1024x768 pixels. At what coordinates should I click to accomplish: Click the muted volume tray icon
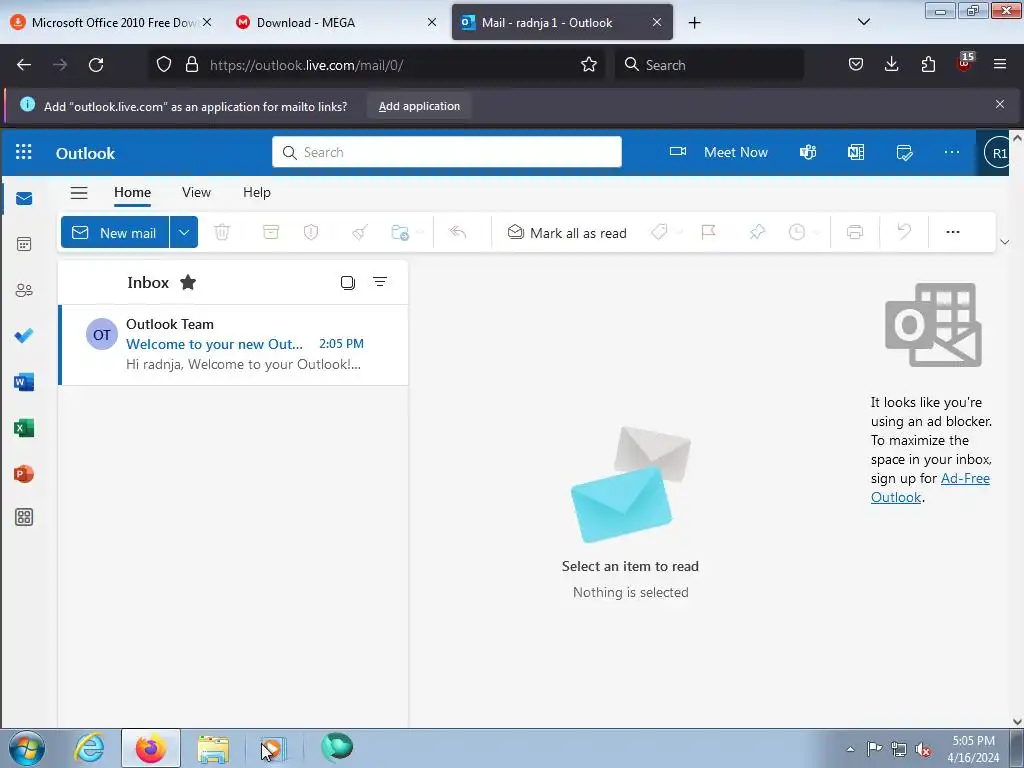[x=923, y=750]
